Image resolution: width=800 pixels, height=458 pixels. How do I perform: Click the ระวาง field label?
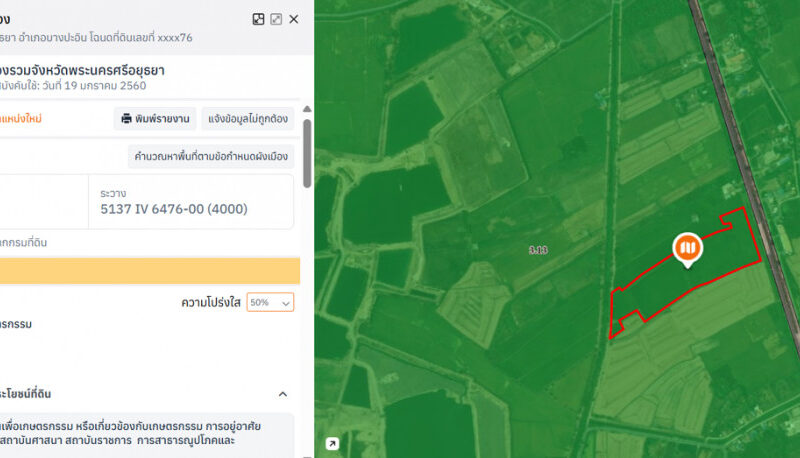(113, 193)
